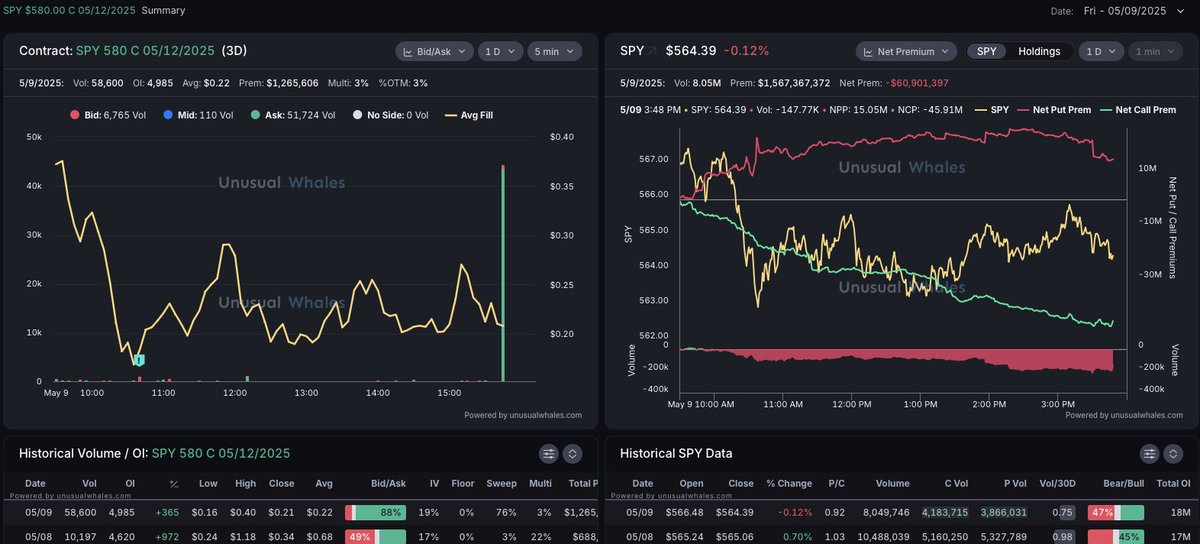Expand the Historical SPY Data panel

(1172, 453)
